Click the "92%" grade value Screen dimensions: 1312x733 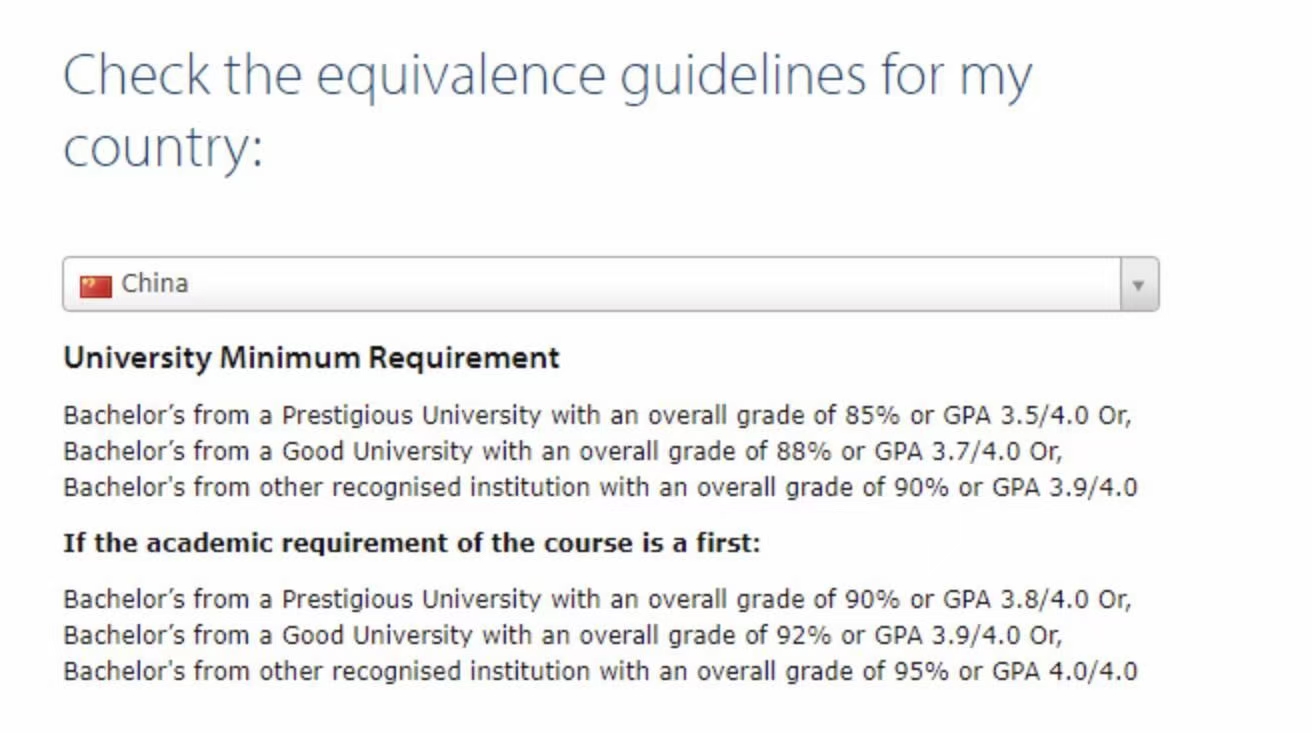[804, 635]
